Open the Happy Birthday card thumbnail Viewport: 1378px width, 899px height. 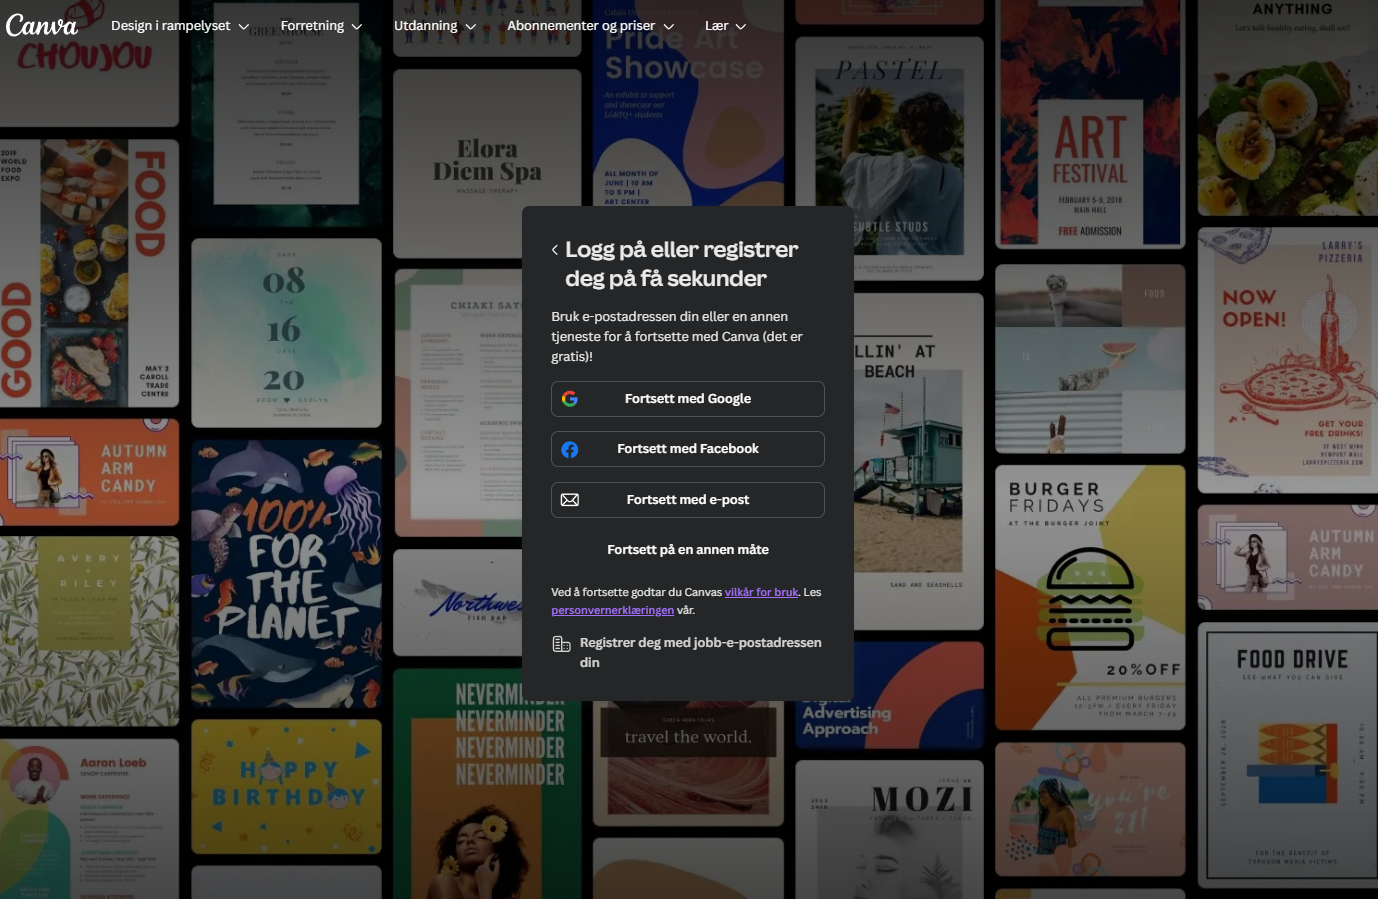tap(286, 786)
